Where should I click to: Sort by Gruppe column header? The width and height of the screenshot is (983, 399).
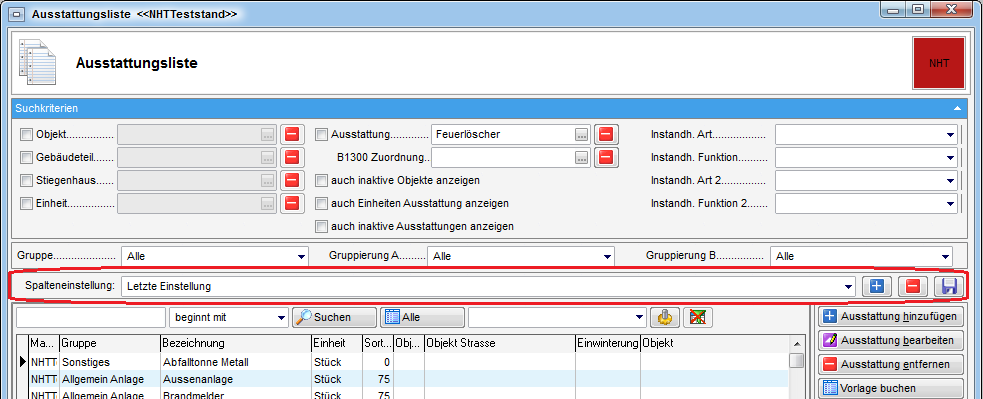point(110,344)
